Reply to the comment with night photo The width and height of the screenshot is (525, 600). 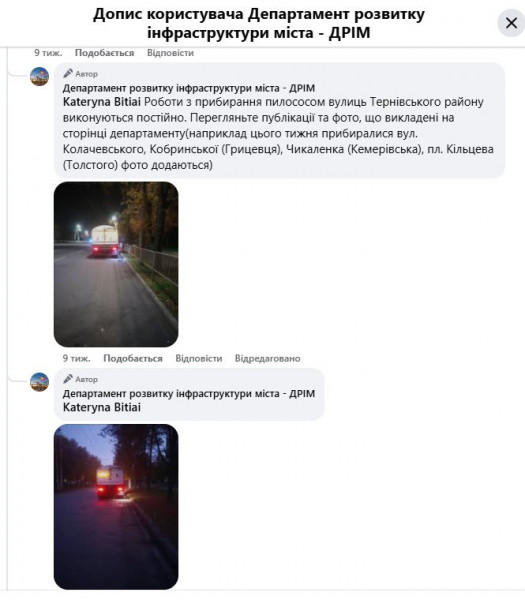(199, 359)
